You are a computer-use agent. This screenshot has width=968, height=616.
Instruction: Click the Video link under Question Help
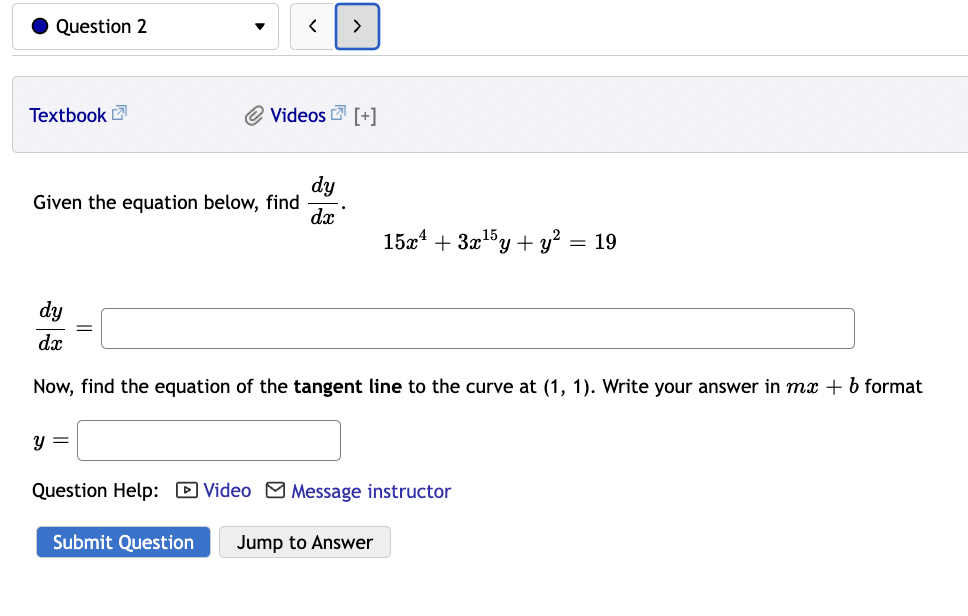(227, 491)
